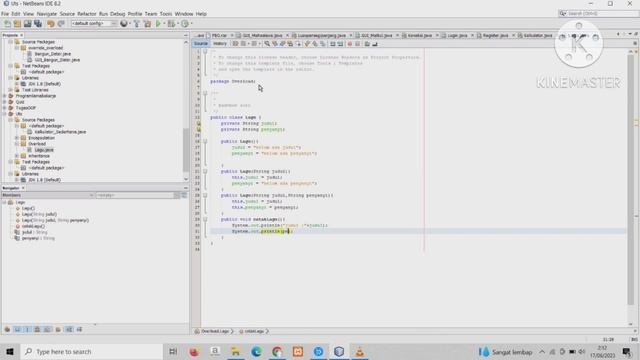Select the cetakLagu() method in Navigator

click(33, 226)
